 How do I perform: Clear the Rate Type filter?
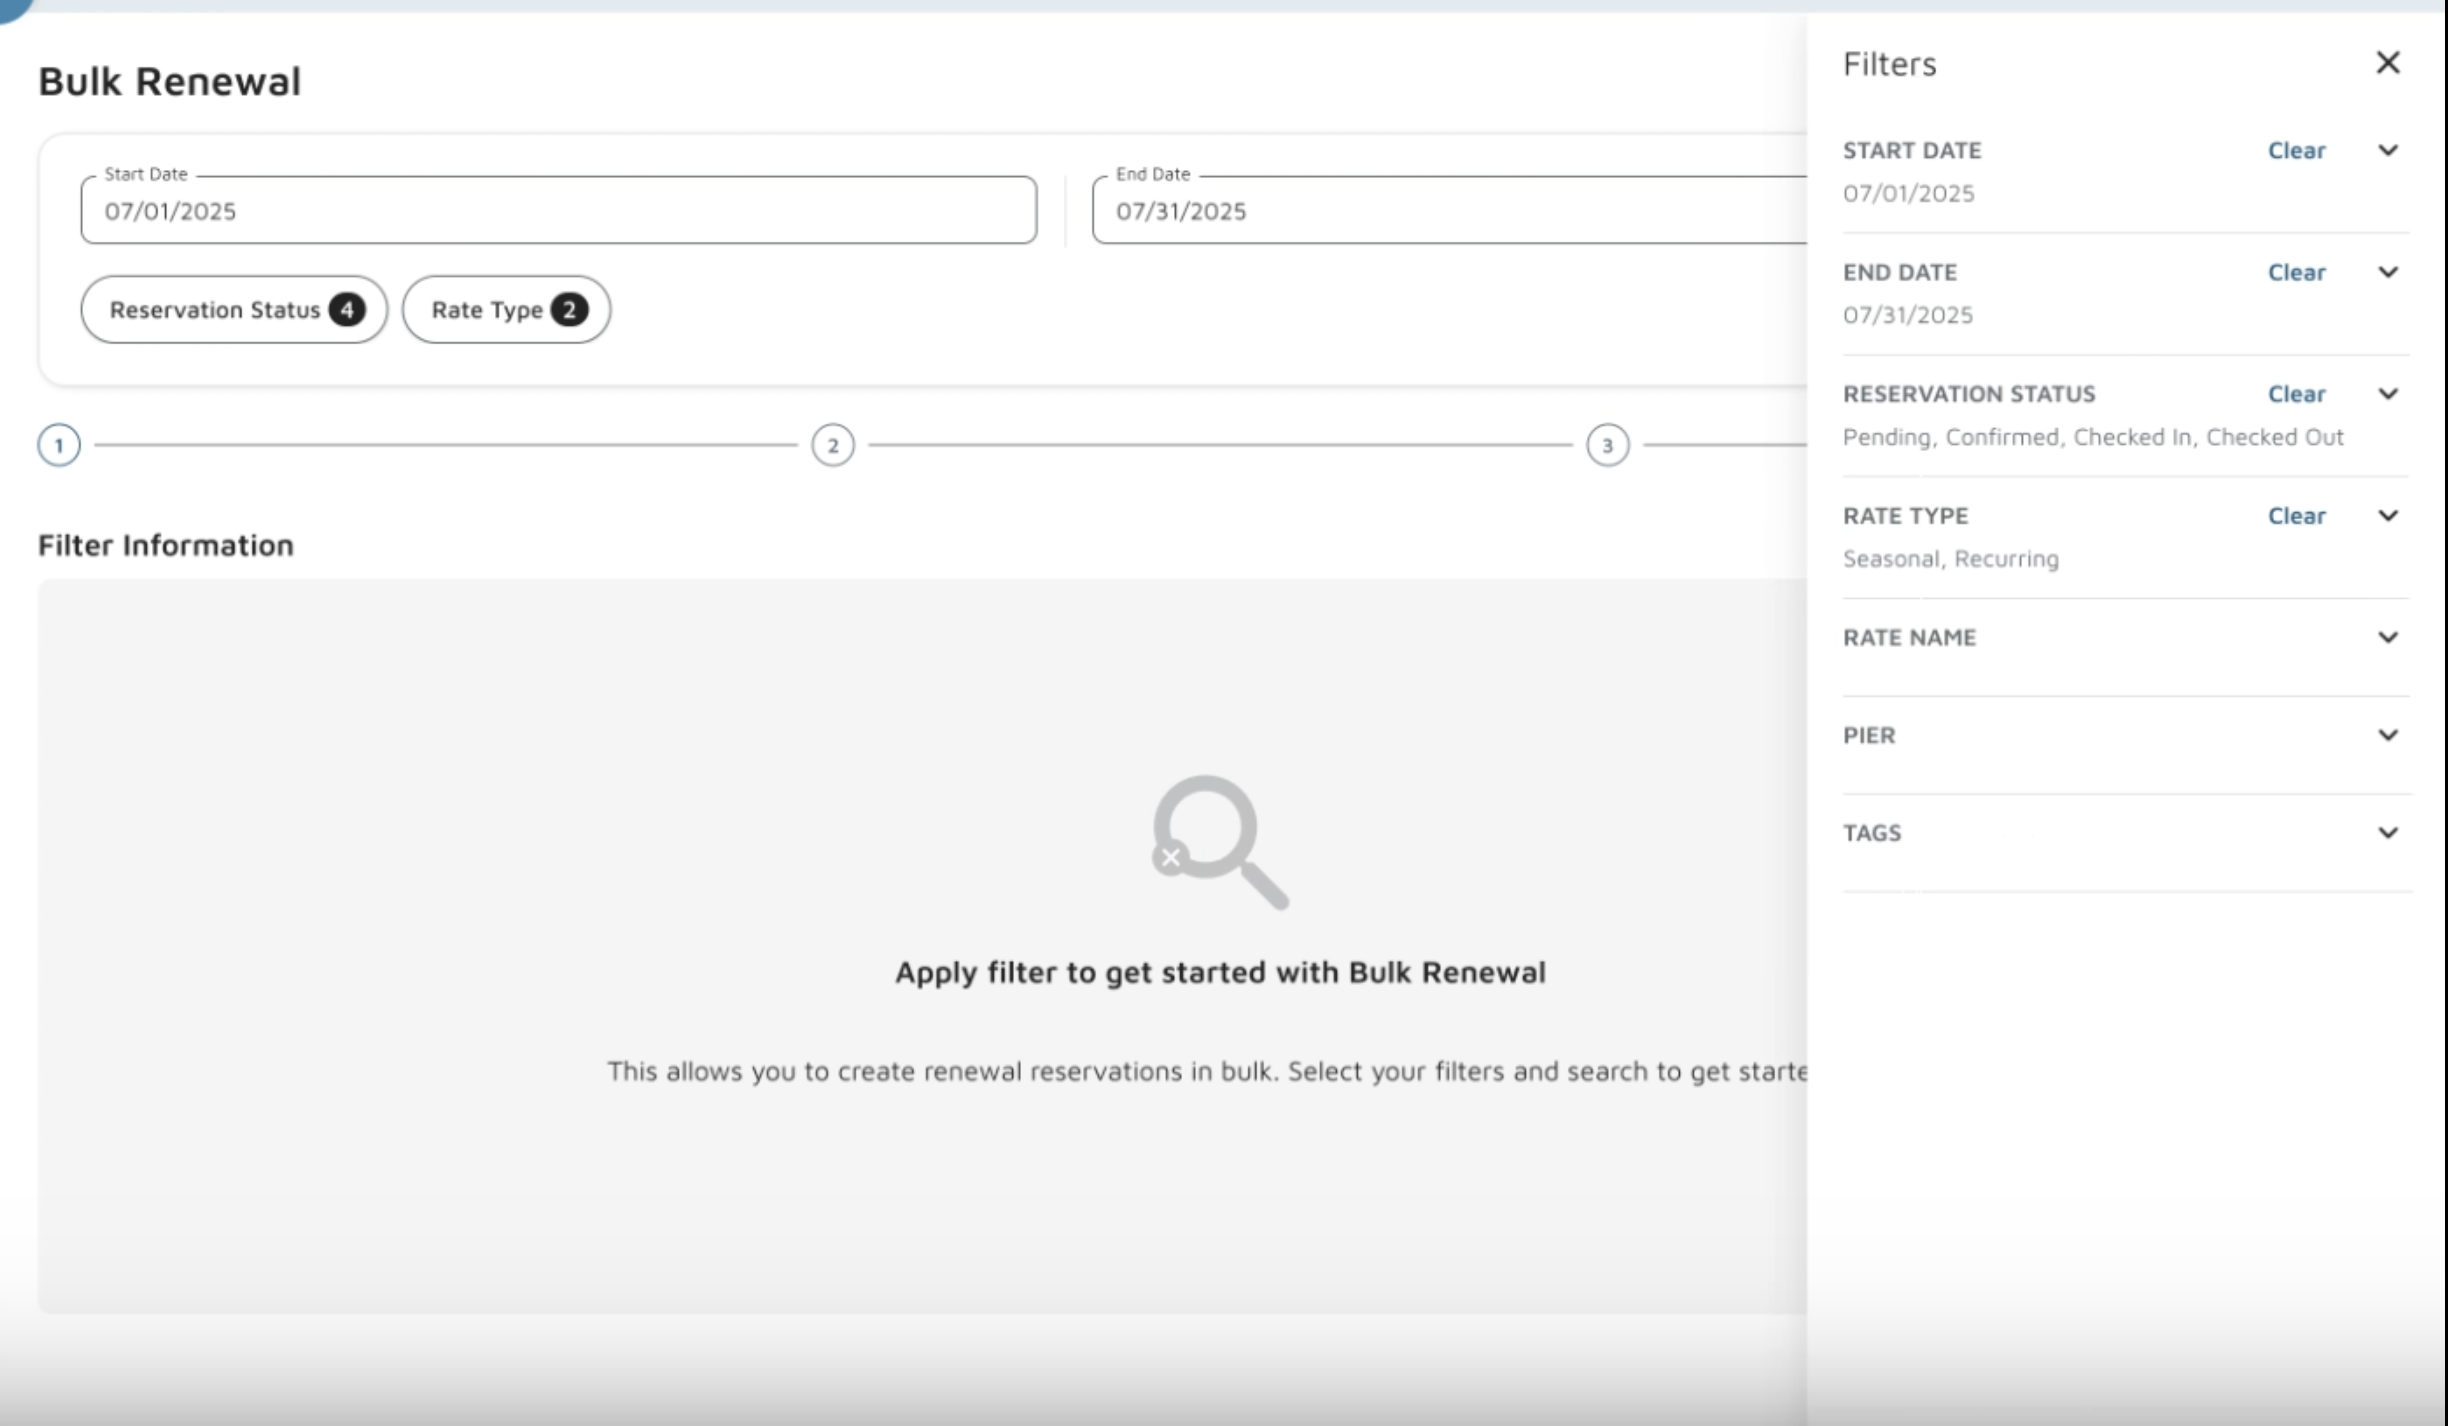click(x=2296, y=516)
